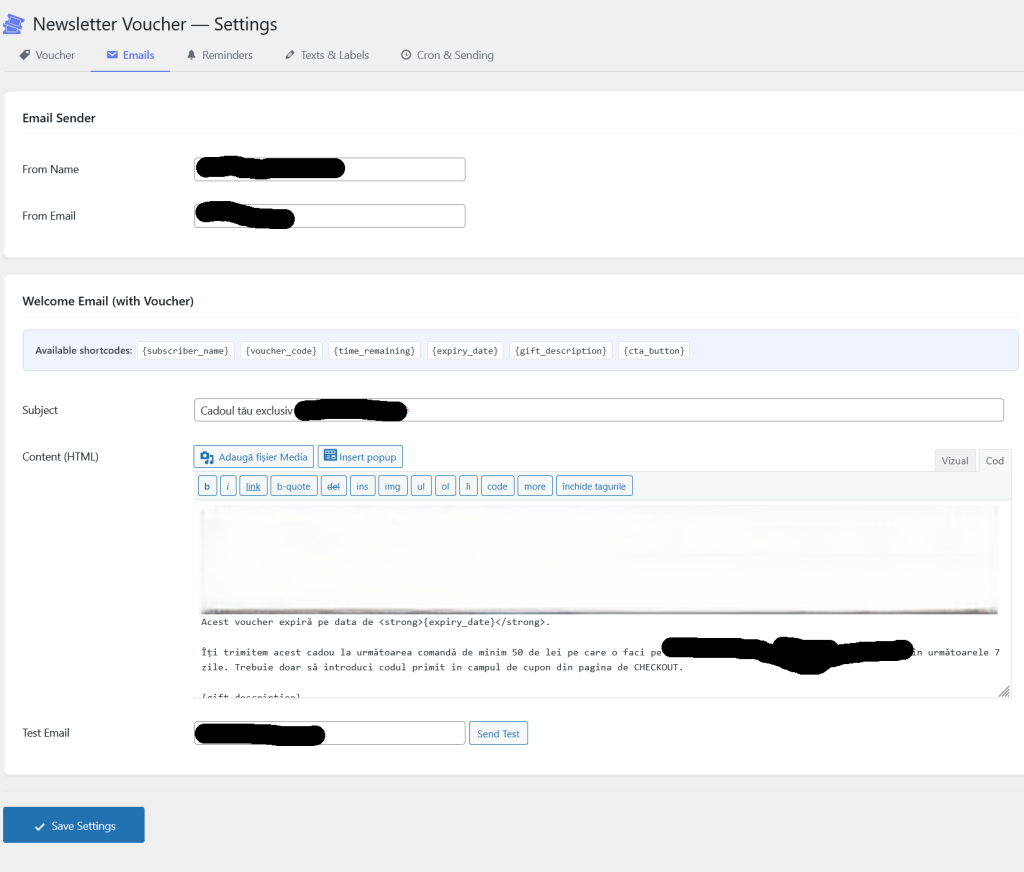Add an unordered list with ul button
The height and width of the screenshot is (872, 1024).
[420, 485]
